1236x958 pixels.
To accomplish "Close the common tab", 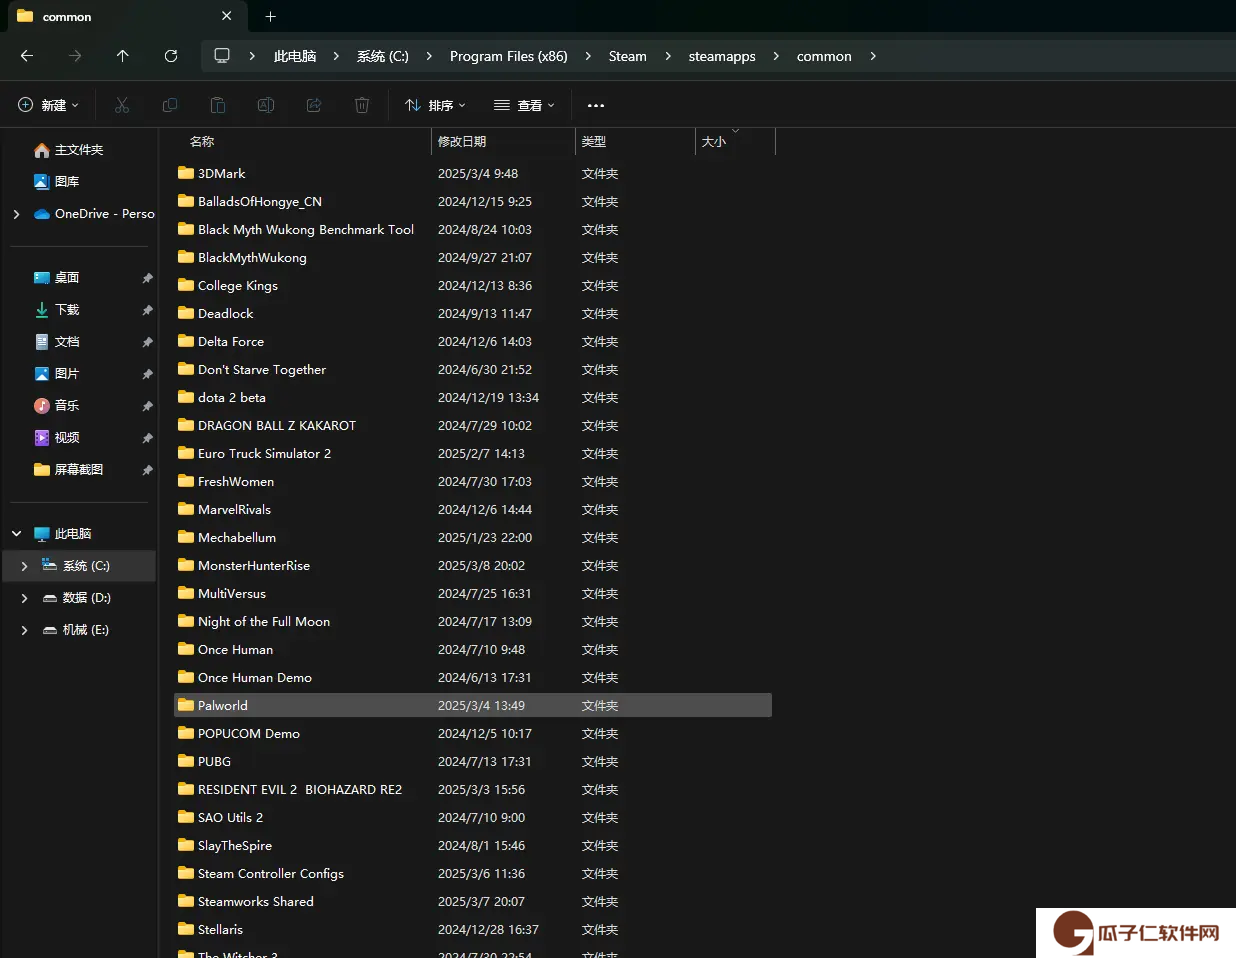I will (227, 16).
